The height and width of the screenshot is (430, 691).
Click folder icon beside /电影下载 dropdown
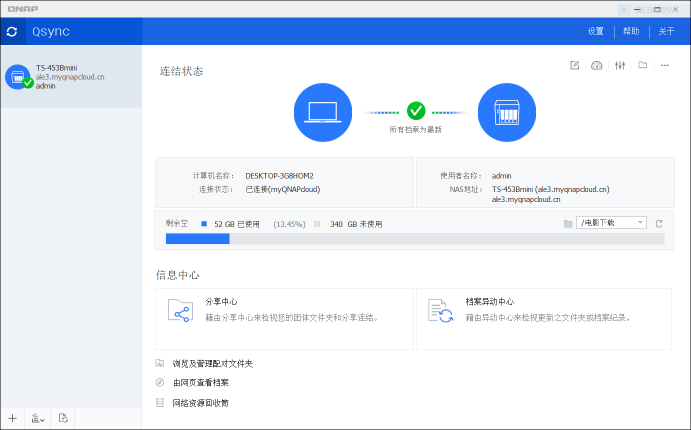tap(568, 224)
